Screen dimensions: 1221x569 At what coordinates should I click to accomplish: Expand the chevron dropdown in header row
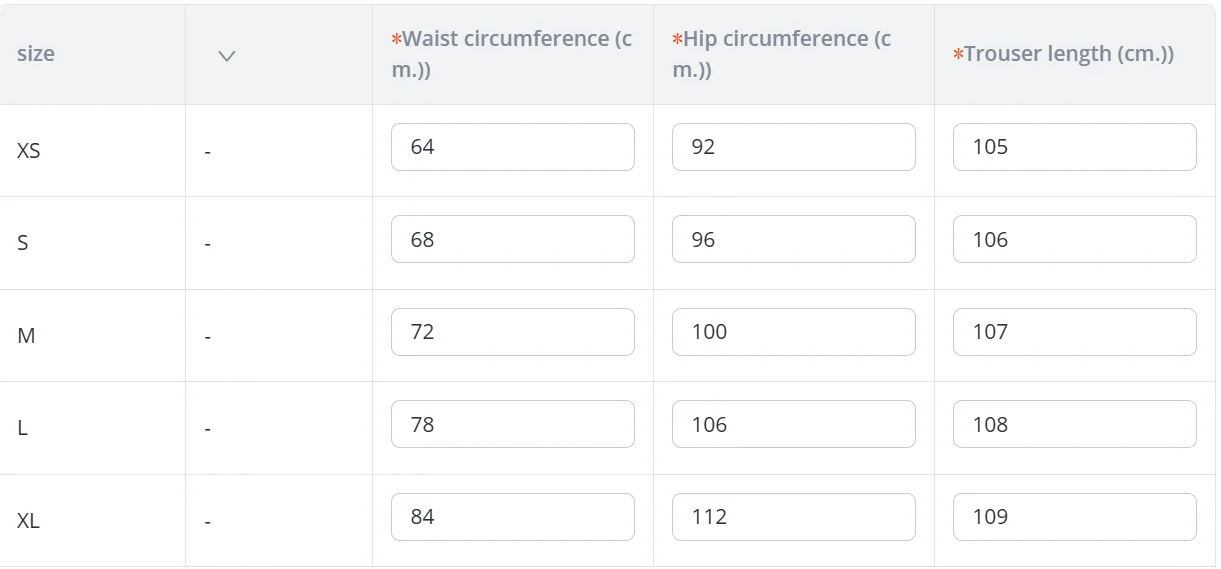pos(227,56)
